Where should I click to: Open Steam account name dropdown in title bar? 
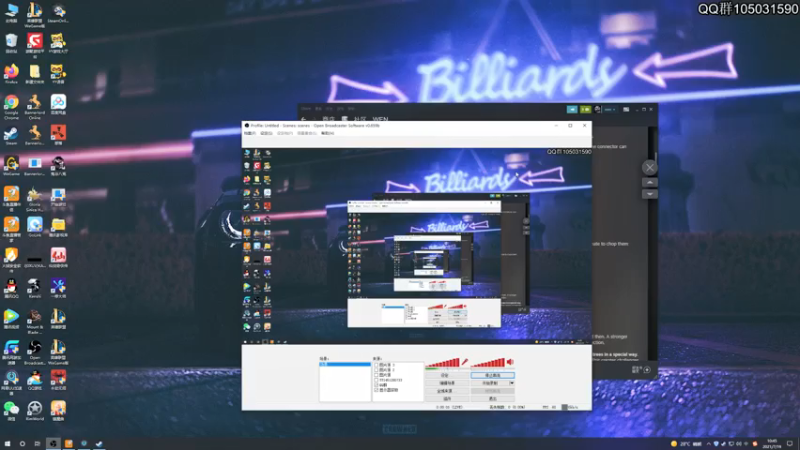click(x=610, y=109)
